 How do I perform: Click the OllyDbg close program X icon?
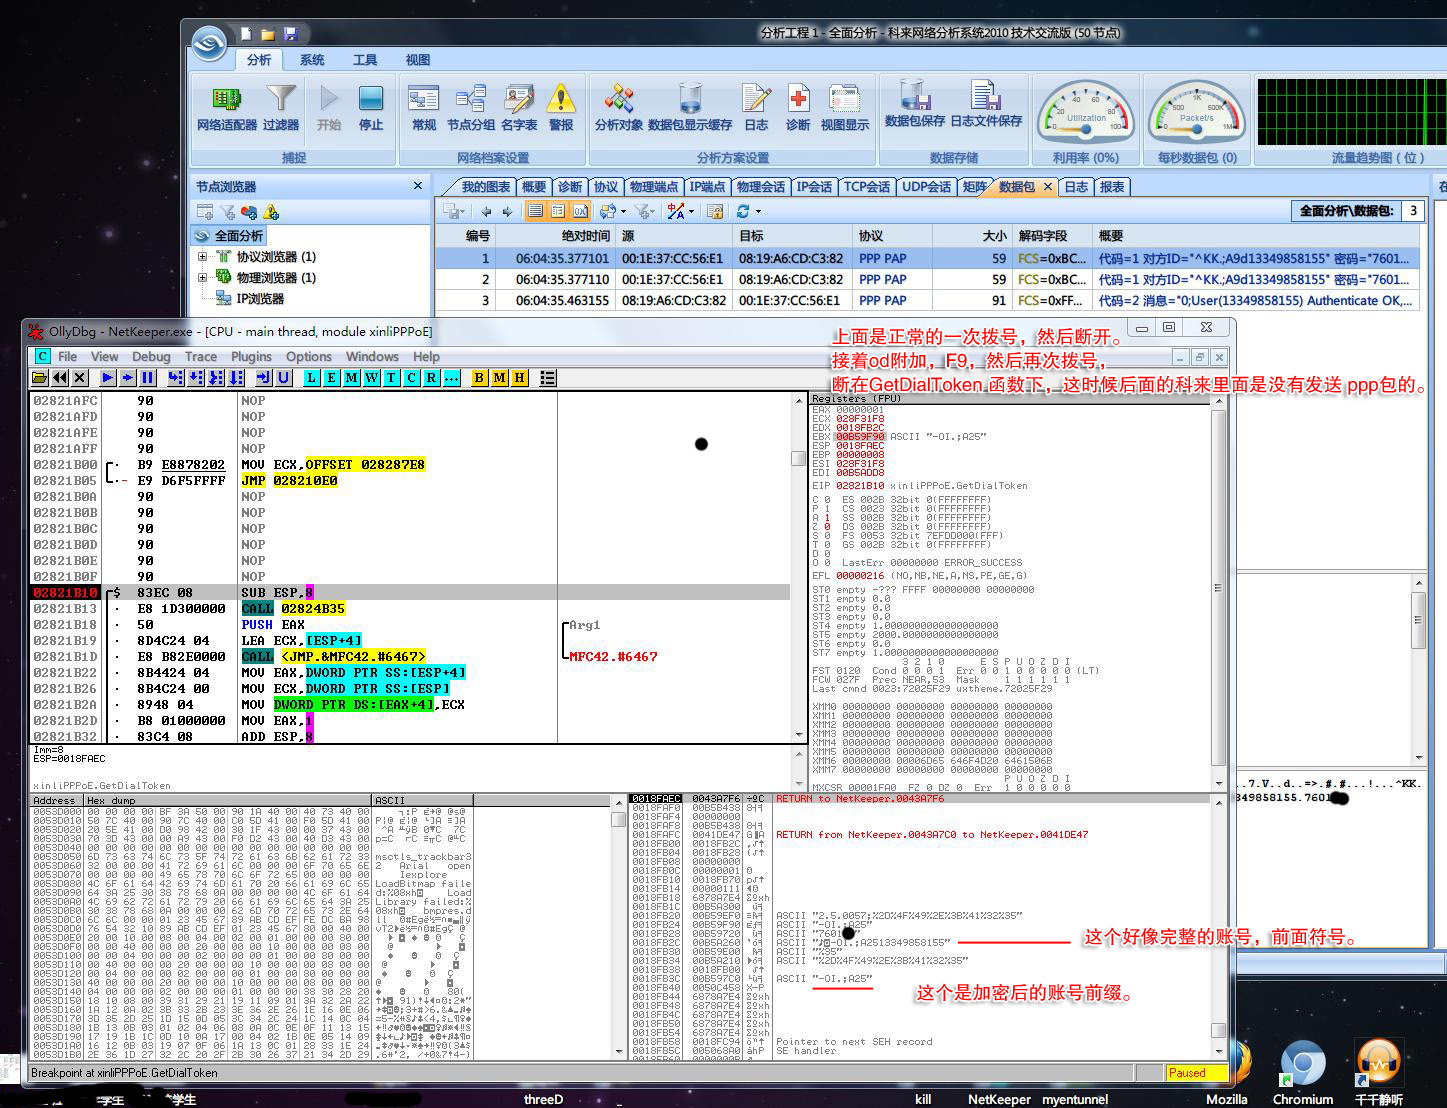(80, 378)
